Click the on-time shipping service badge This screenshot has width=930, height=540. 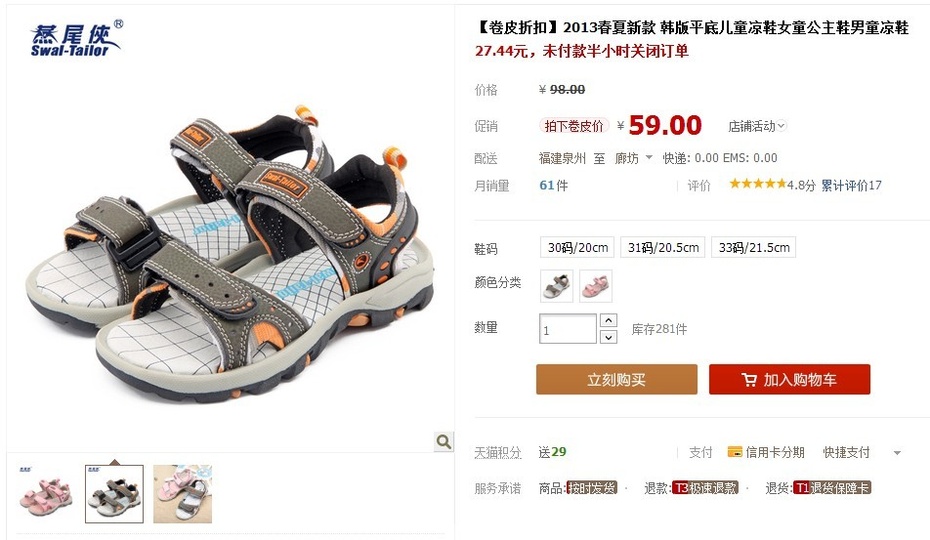[x=591, y=488]
